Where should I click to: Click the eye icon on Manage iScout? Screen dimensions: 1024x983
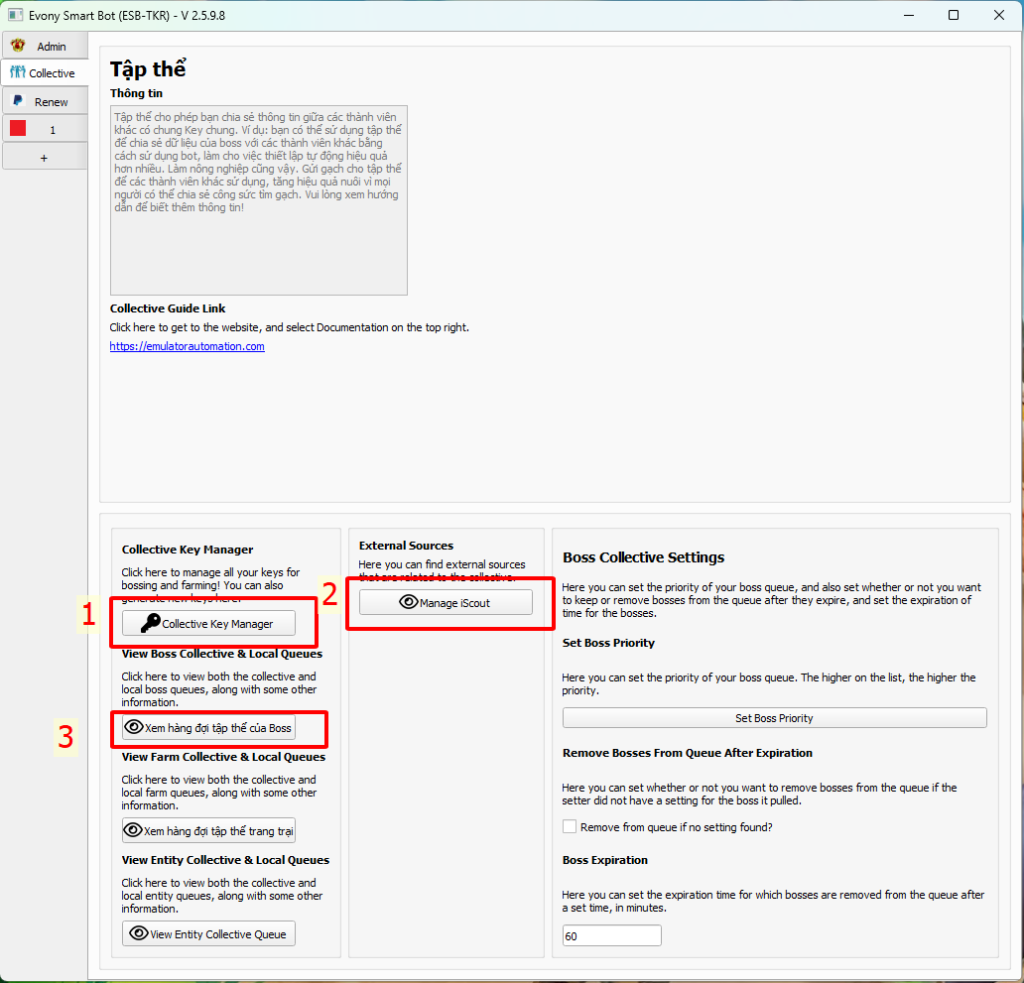[x=408, y=602]
